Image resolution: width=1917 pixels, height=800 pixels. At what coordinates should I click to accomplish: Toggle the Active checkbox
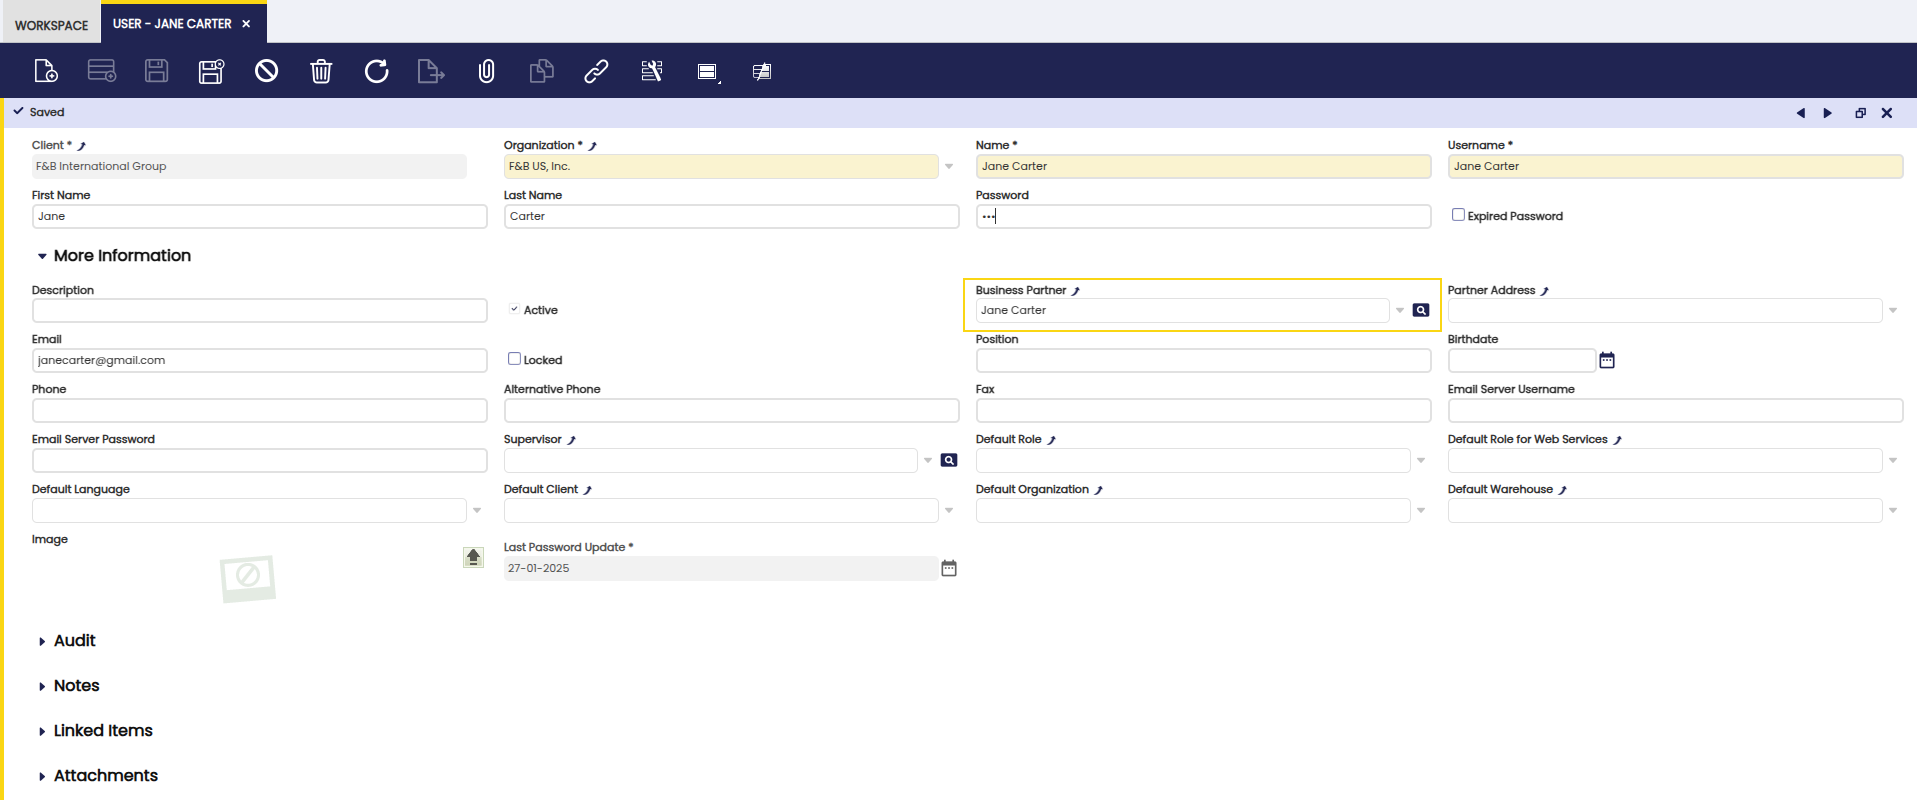pyautogui.click(x=514, y=310)
